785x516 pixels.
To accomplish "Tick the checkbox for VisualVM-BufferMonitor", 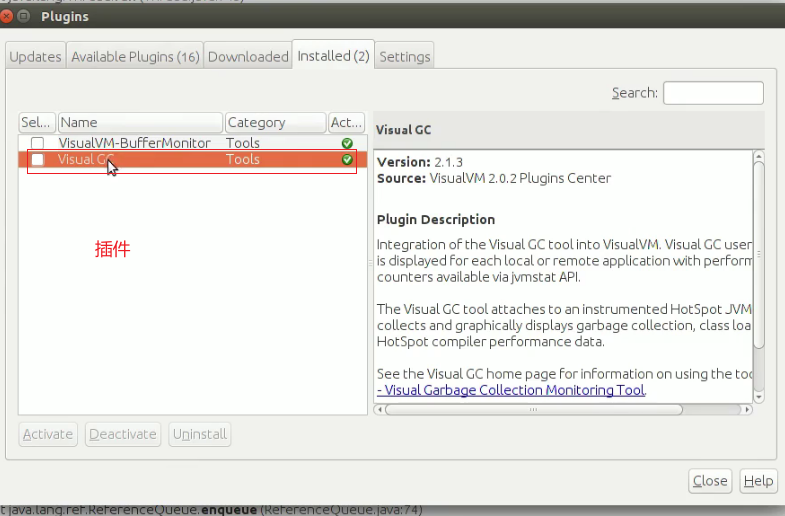I will [38, 143].
